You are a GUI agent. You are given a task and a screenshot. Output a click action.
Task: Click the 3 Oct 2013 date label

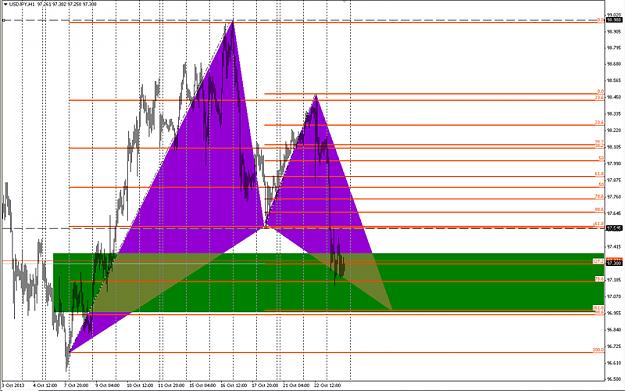pos(13,385)
